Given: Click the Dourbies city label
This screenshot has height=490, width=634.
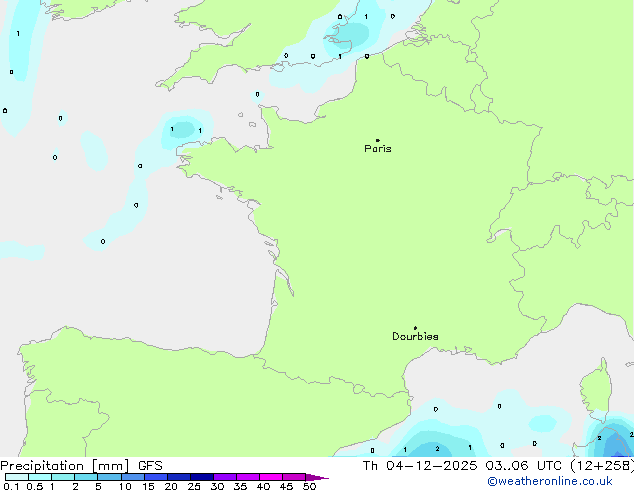Looking at the screenshot, I should tap(415, 336).
